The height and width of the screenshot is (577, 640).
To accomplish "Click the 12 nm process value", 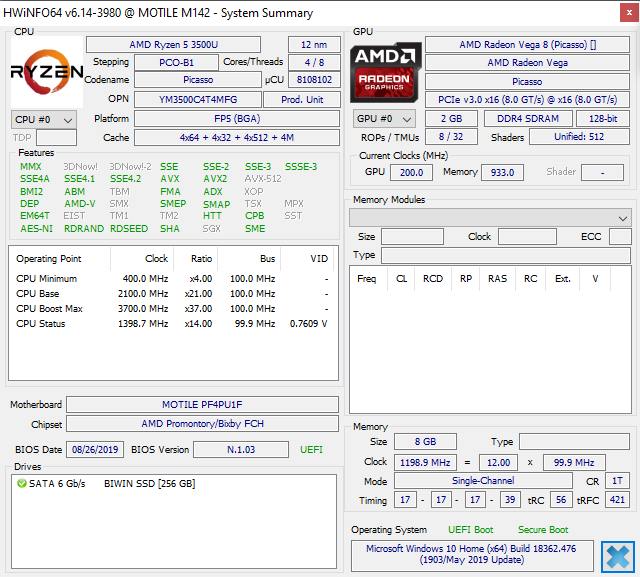I will (314, 44).
